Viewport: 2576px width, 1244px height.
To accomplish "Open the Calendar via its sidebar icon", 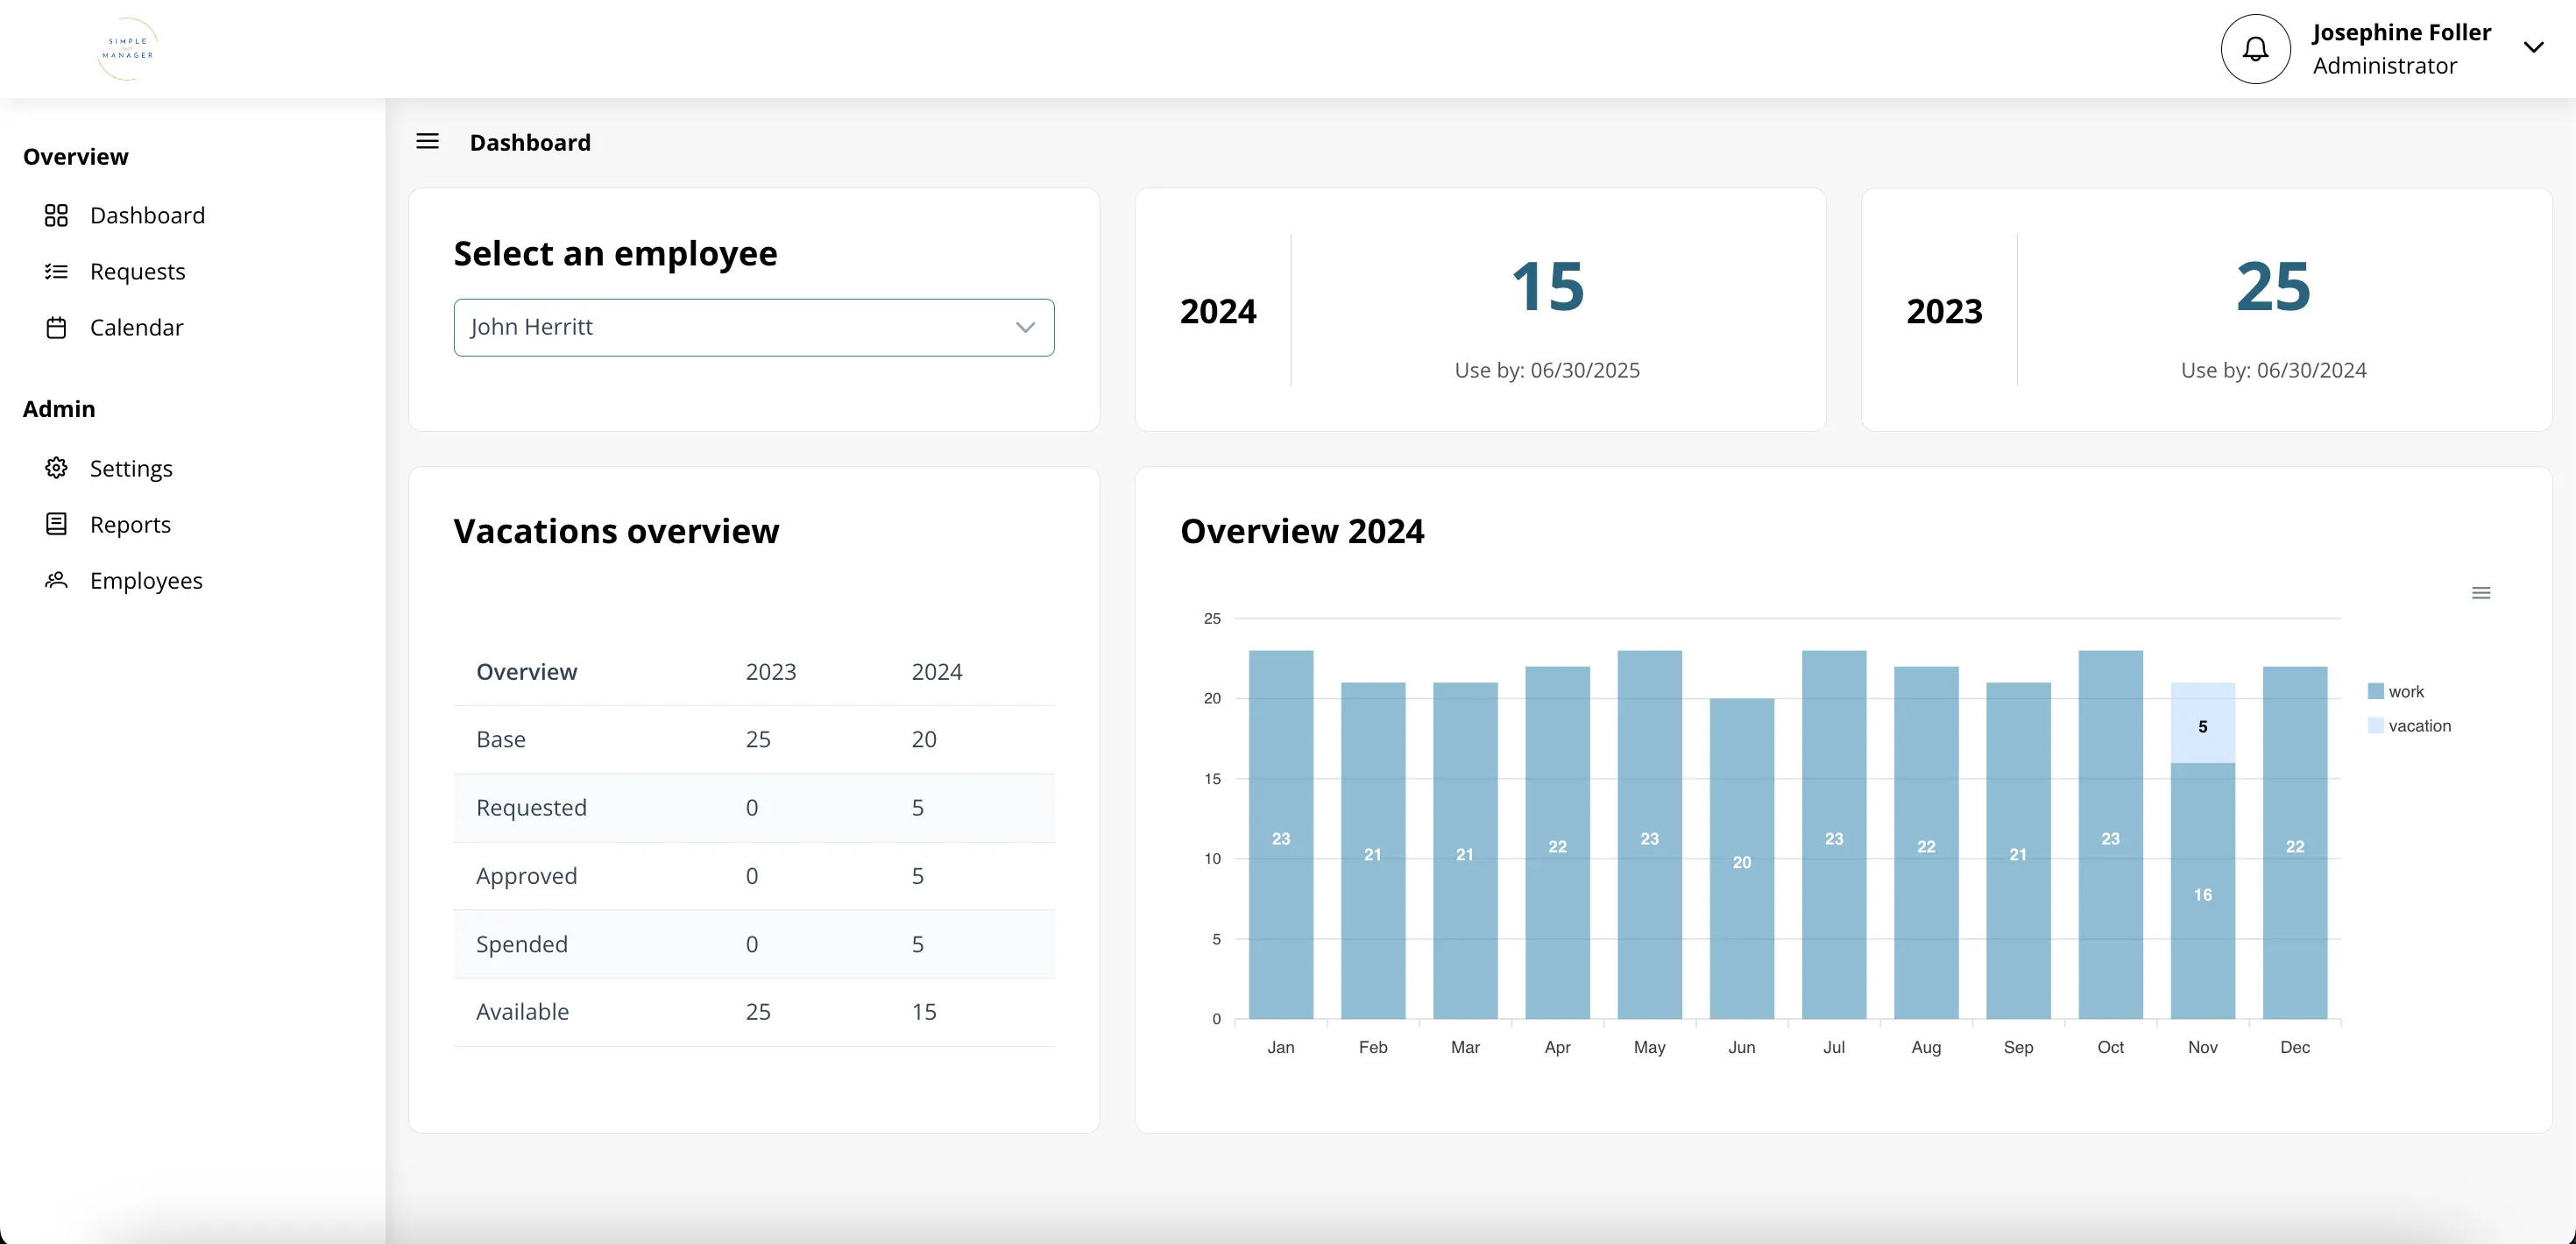I will click(57, 327).
